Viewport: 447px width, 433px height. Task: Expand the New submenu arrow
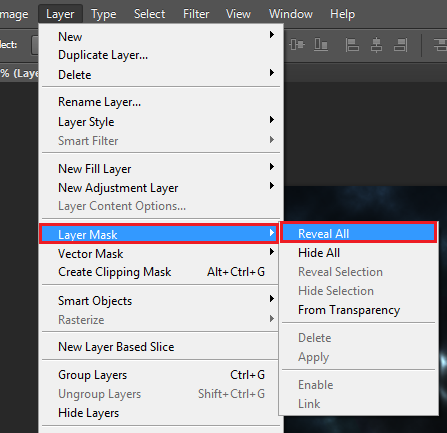point(272,35)
